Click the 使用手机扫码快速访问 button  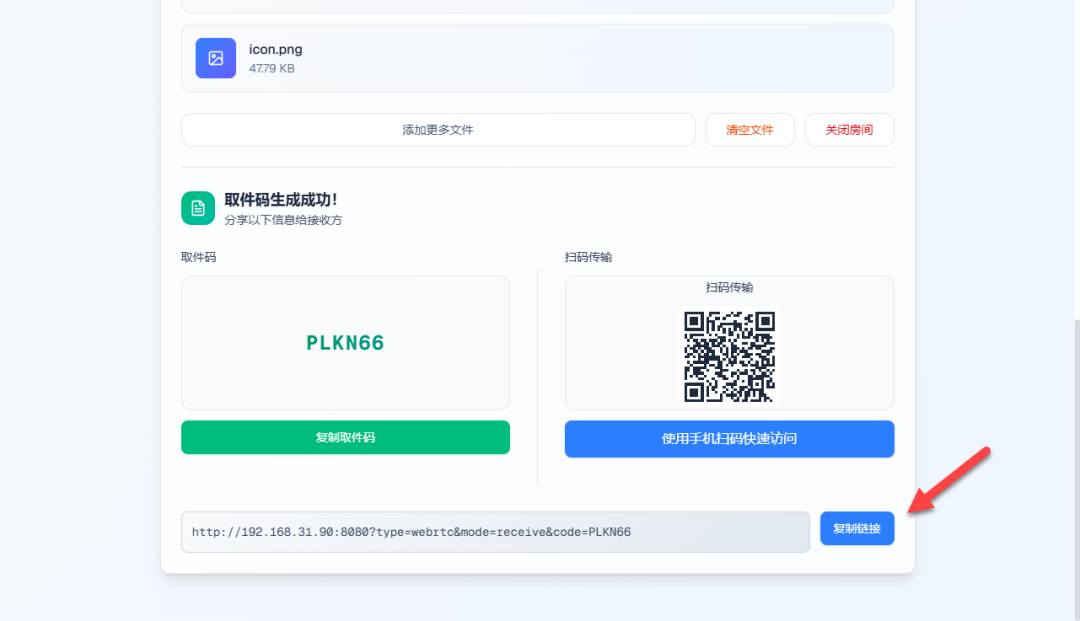point(729,439)
